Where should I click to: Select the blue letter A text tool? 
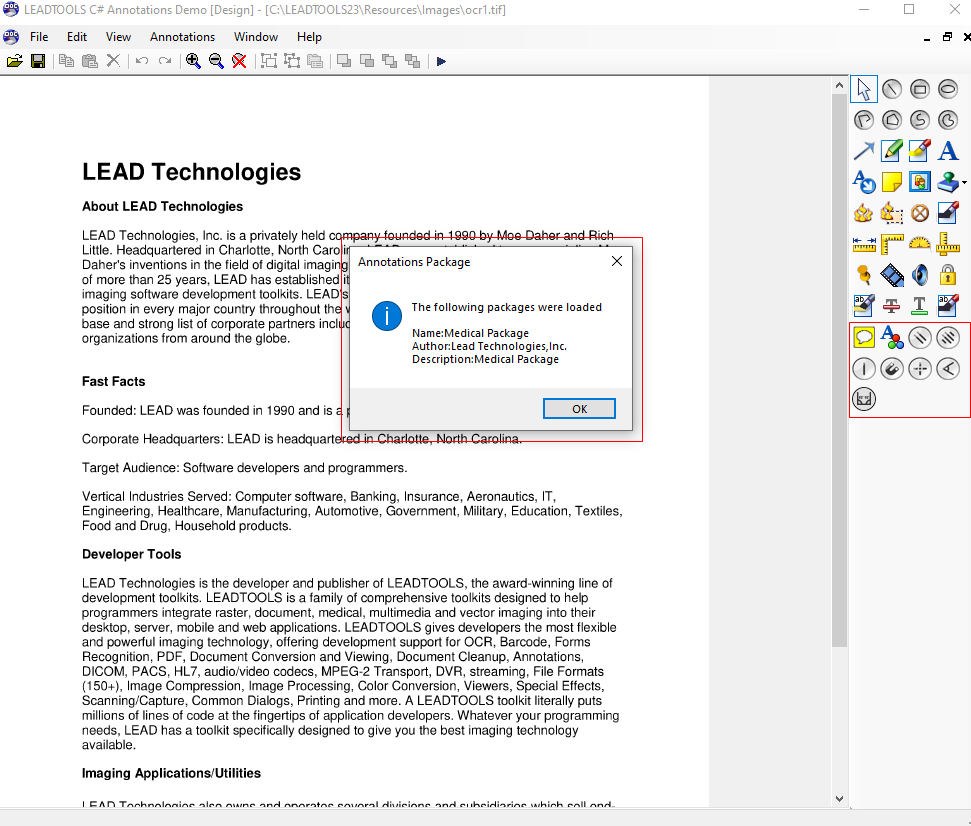[x=947, y=151]
